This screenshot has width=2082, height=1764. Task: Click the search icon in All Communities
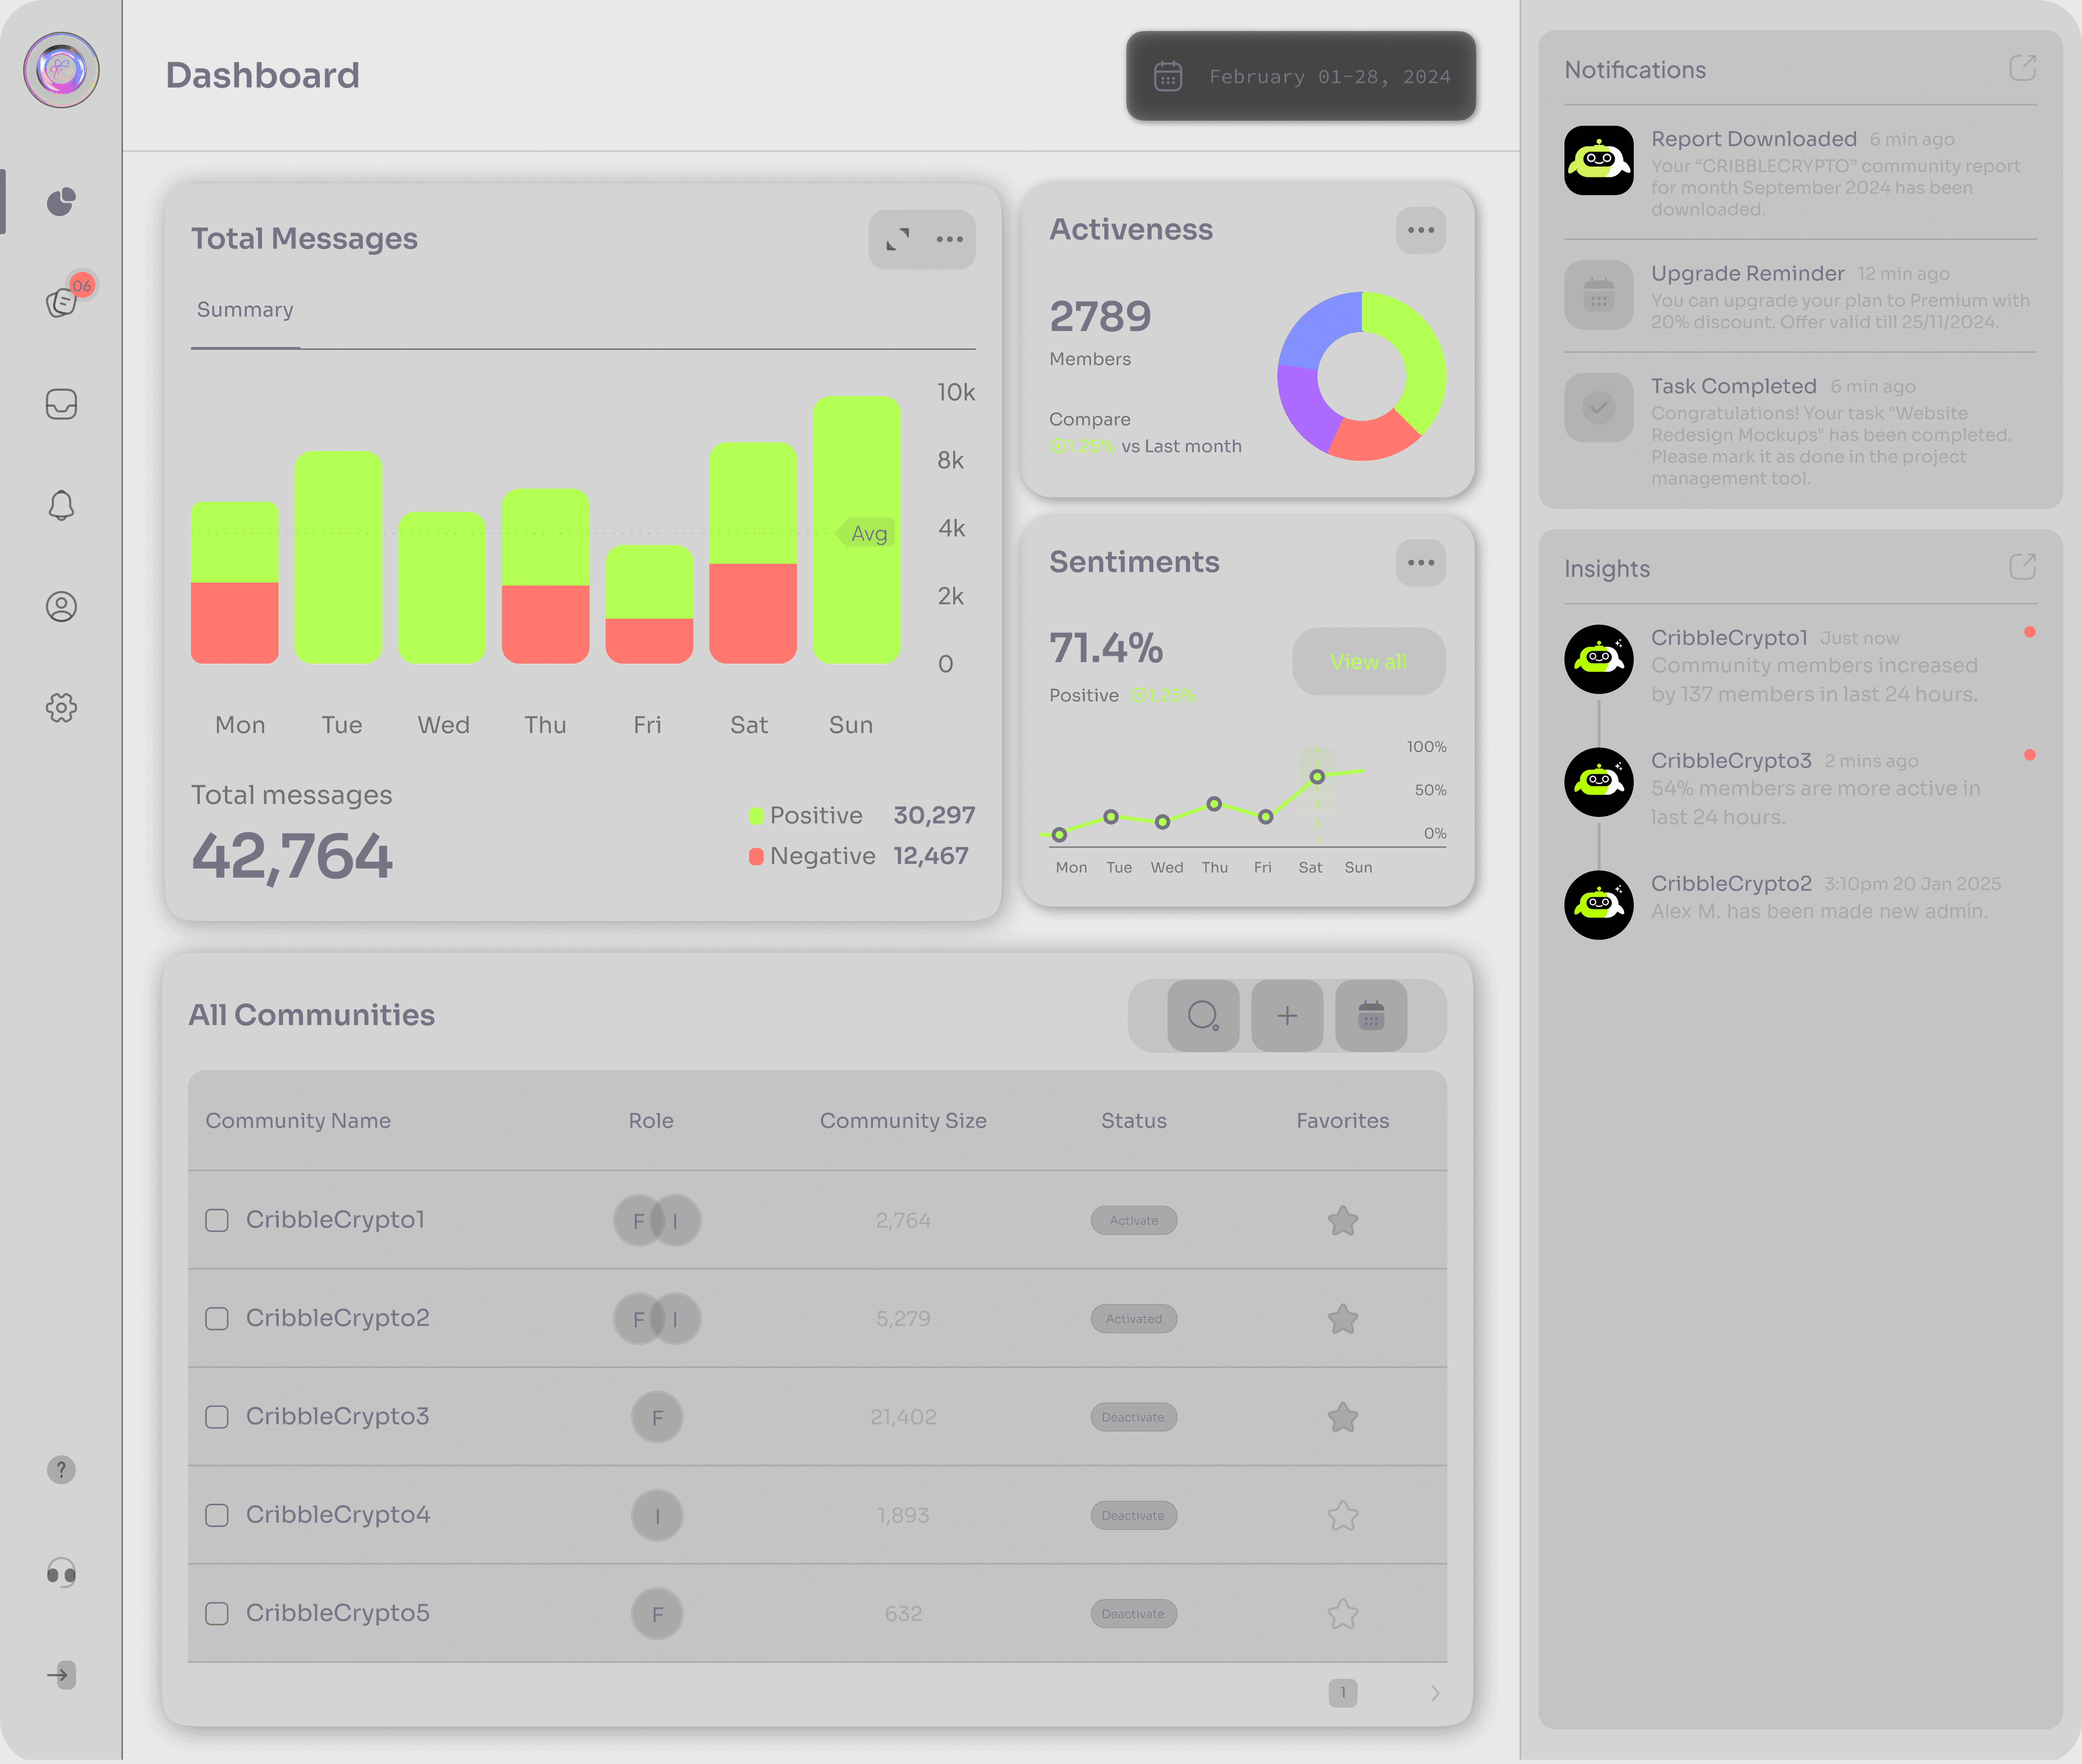1203,1016
